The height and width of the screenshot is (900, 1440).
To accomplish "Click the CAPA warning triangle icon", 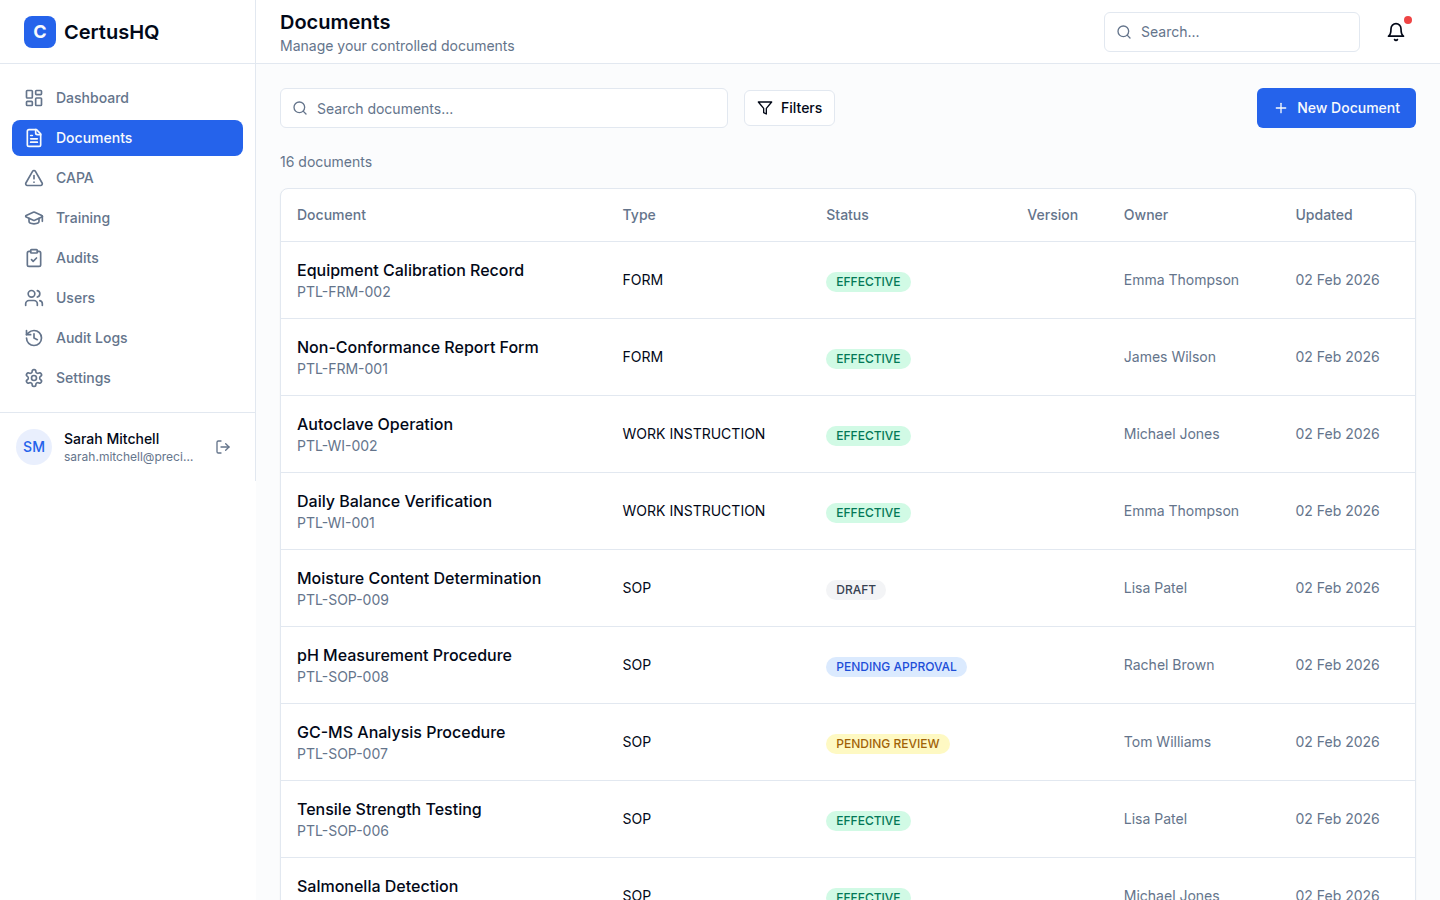I will [33, 177].
